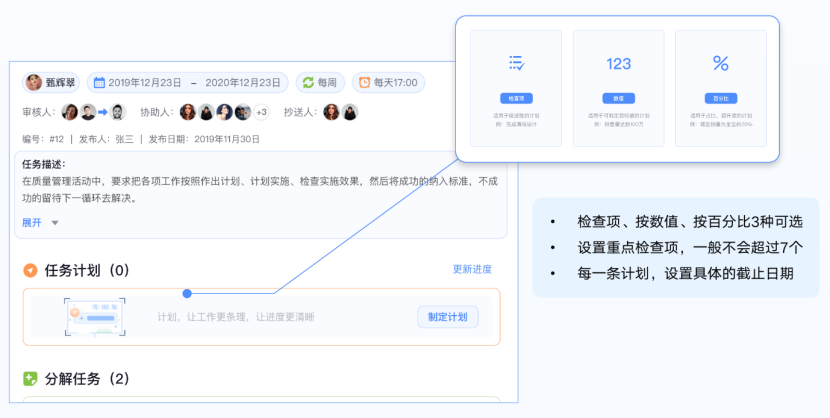Click the green refresh icon next to 每周
This screenshot has width=830, height=418.
pyautogui.click(x=309, y=83)
